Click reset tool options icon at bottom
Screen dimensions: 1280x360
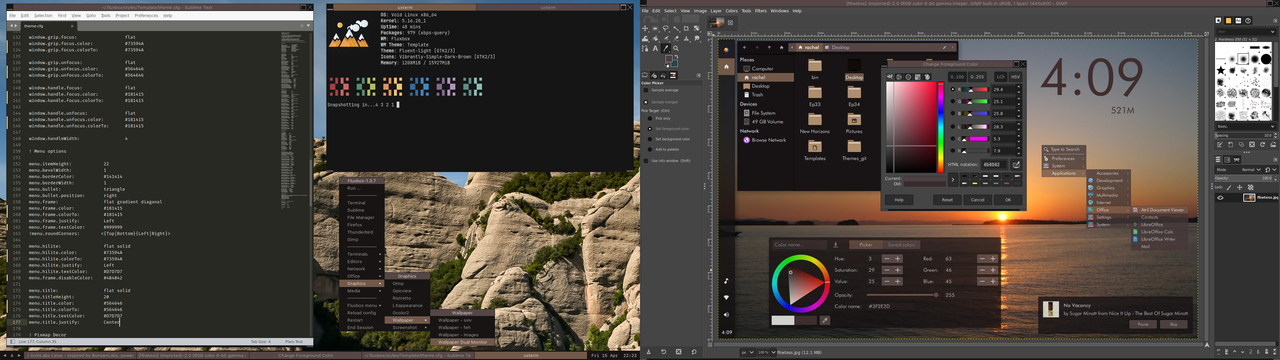tap(694, 352)
